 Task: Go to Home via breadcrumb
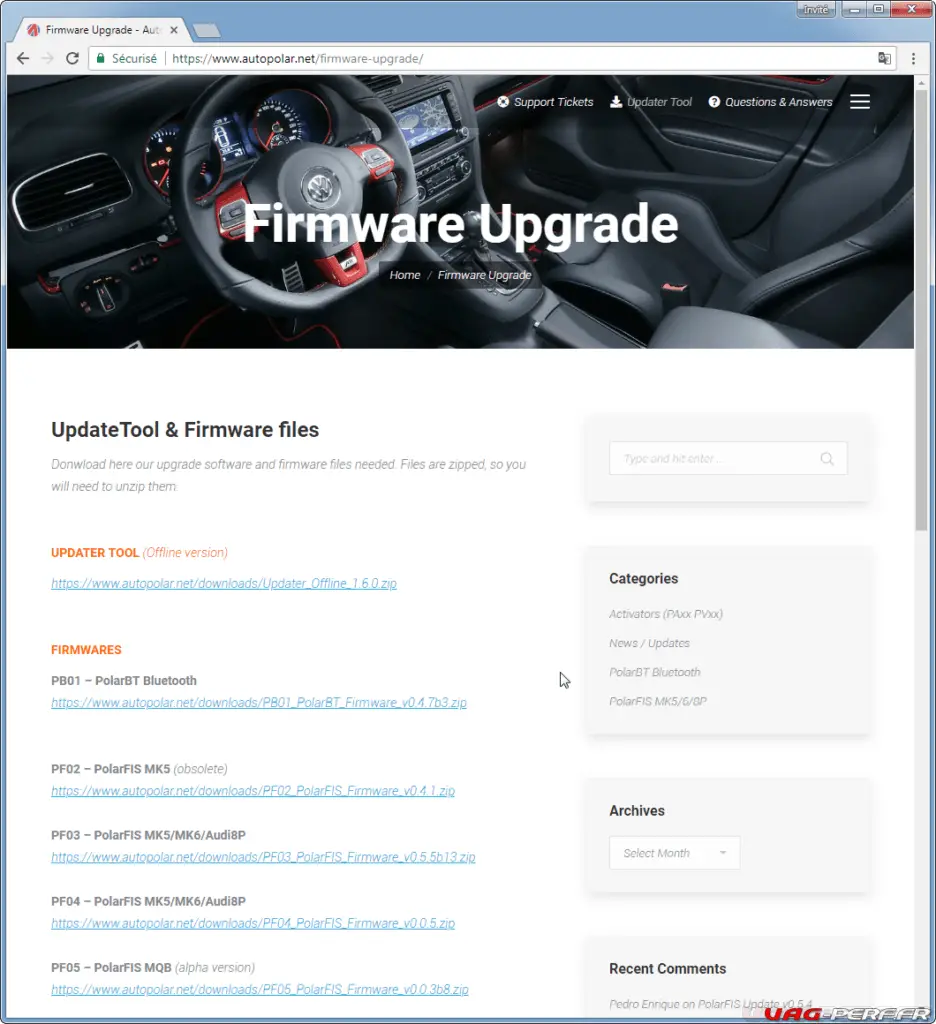click(x=405, y=275)
